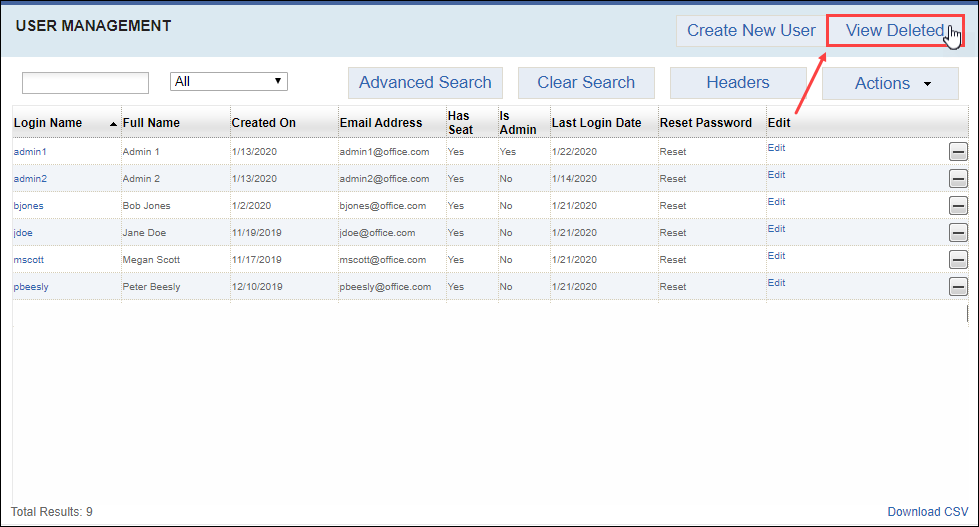Open the Headers button
This screenshot has width=979, height=527.
[738, 82]
